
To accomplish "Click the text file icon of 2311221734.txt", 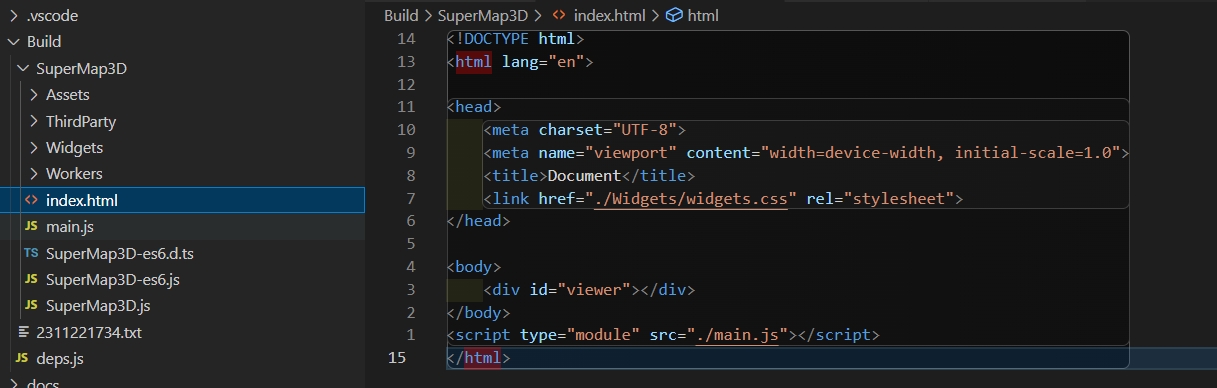I will (24, 332).
